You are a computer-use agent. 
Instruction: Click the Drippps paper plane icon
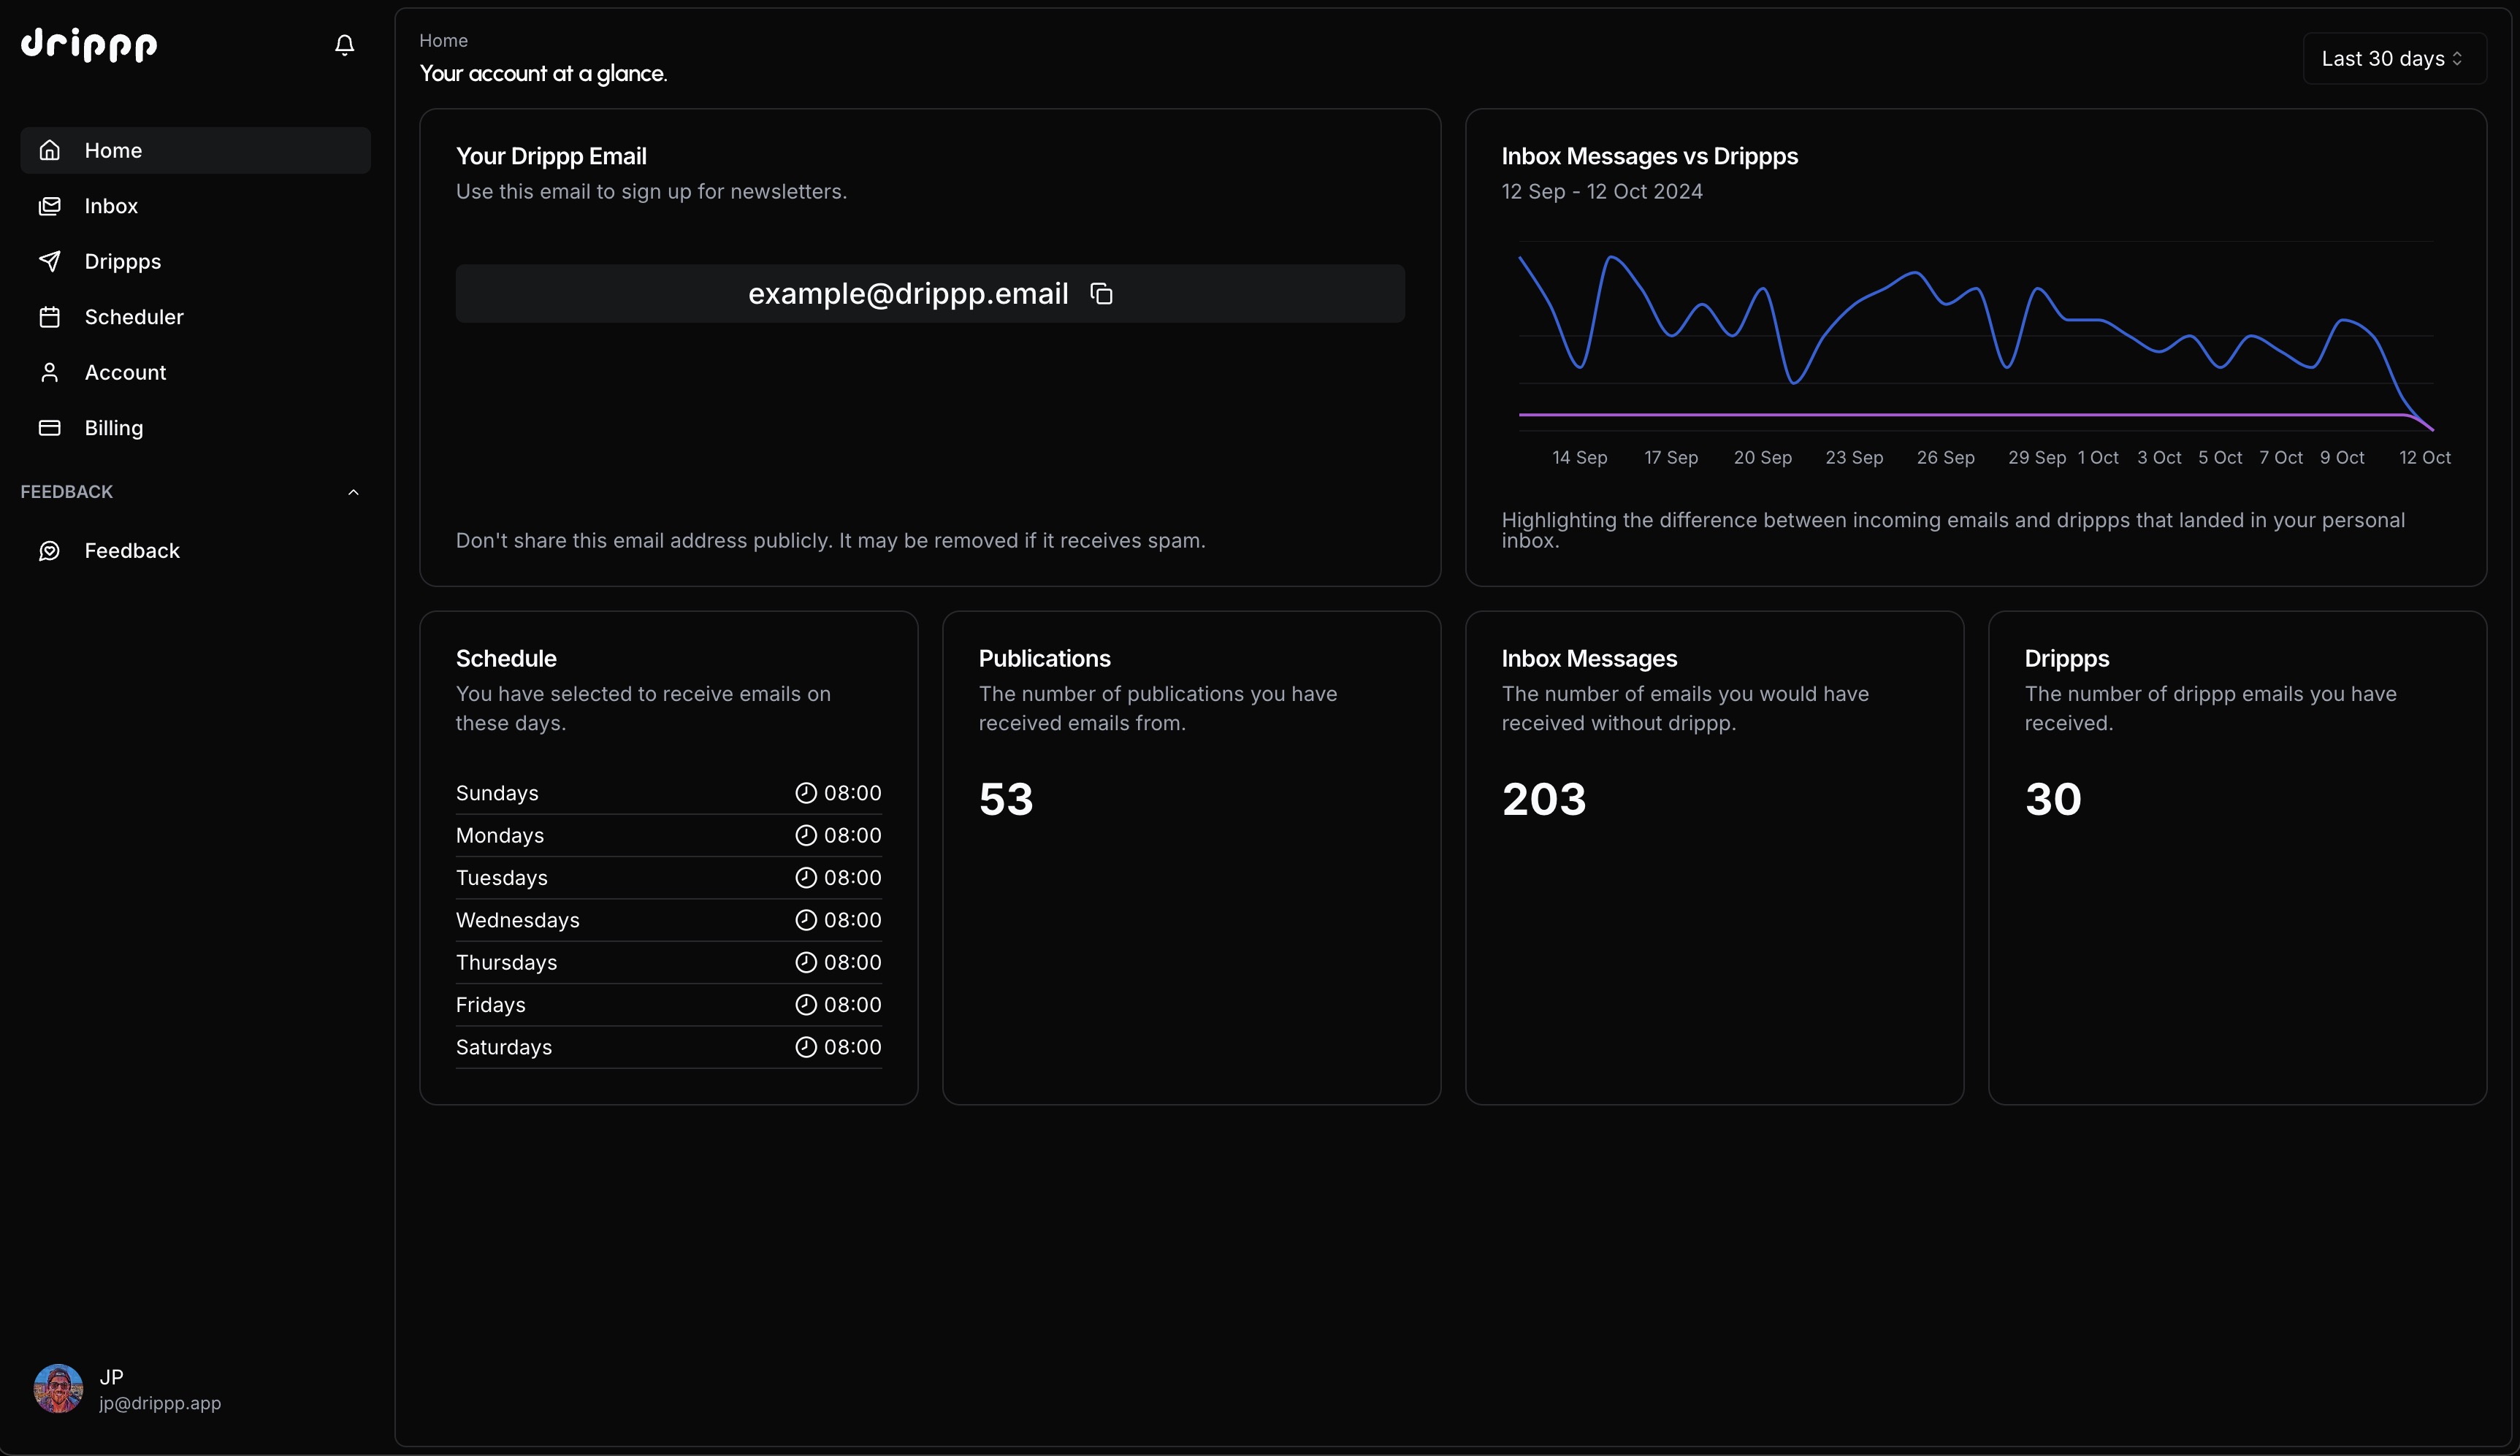(49, 261)
